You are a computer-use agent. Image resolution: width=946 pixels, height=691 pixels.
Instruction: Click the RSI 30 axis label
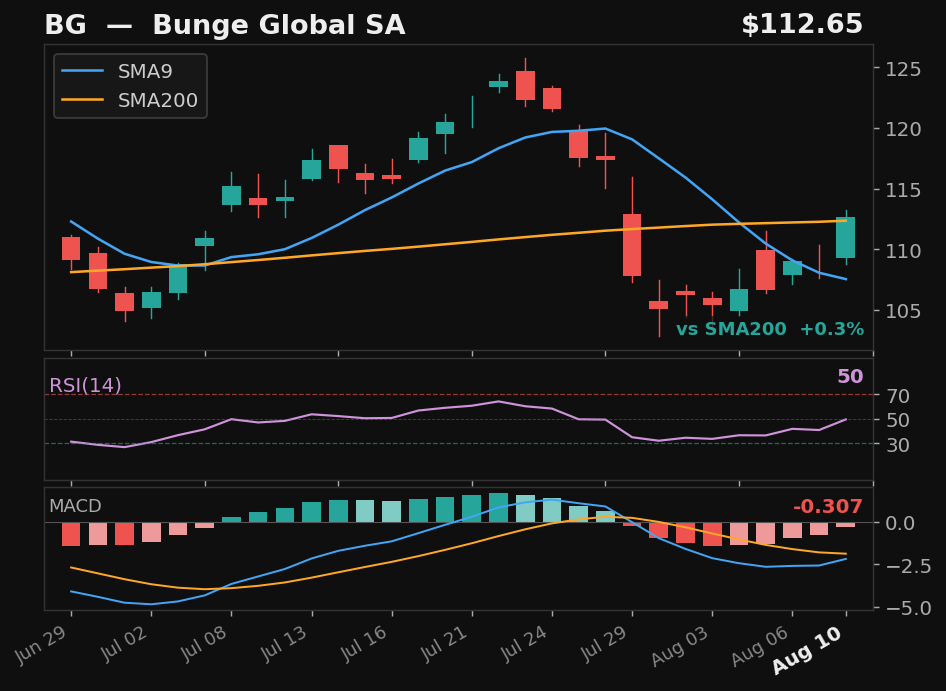898,445
